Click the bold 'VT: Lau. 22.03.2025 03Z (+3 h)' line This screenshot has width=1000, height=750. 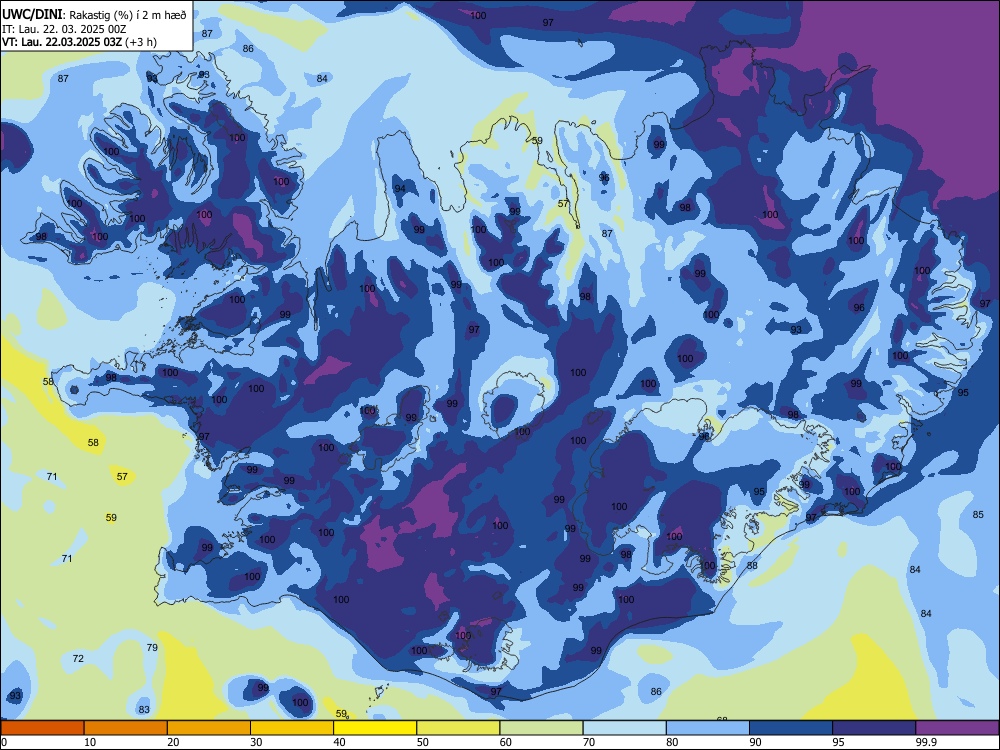79,42
